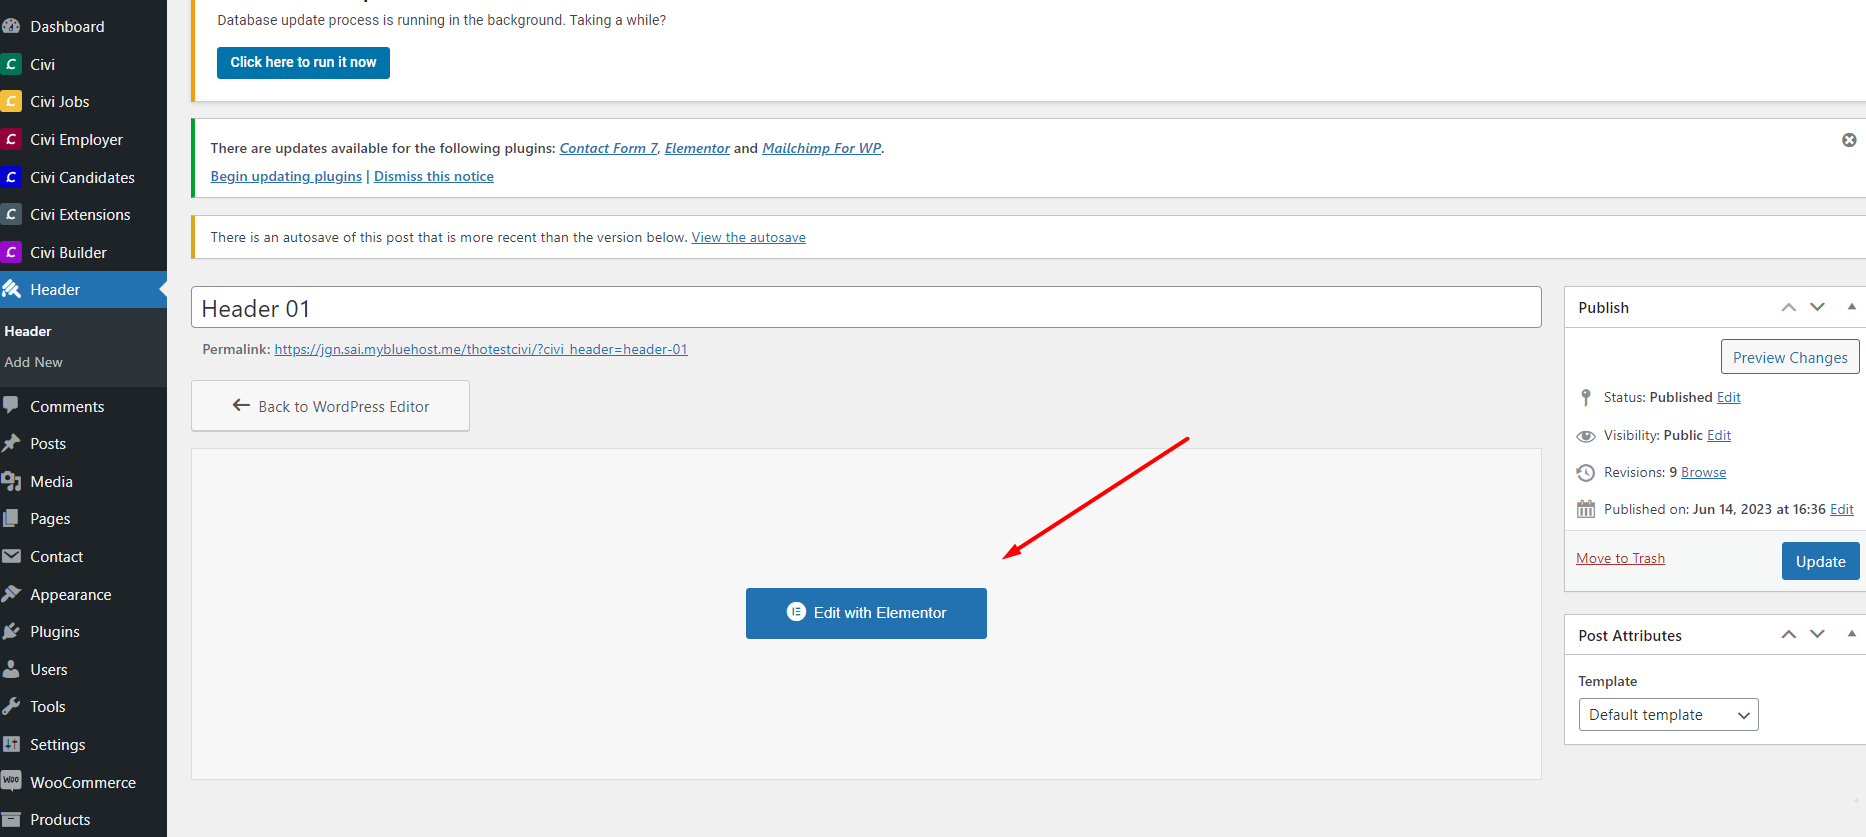The width and height of the screenshot is (1866, 837).
Task: Go Back to WordPress Editor
Action: pyautogui.click(x=330, y=406)
